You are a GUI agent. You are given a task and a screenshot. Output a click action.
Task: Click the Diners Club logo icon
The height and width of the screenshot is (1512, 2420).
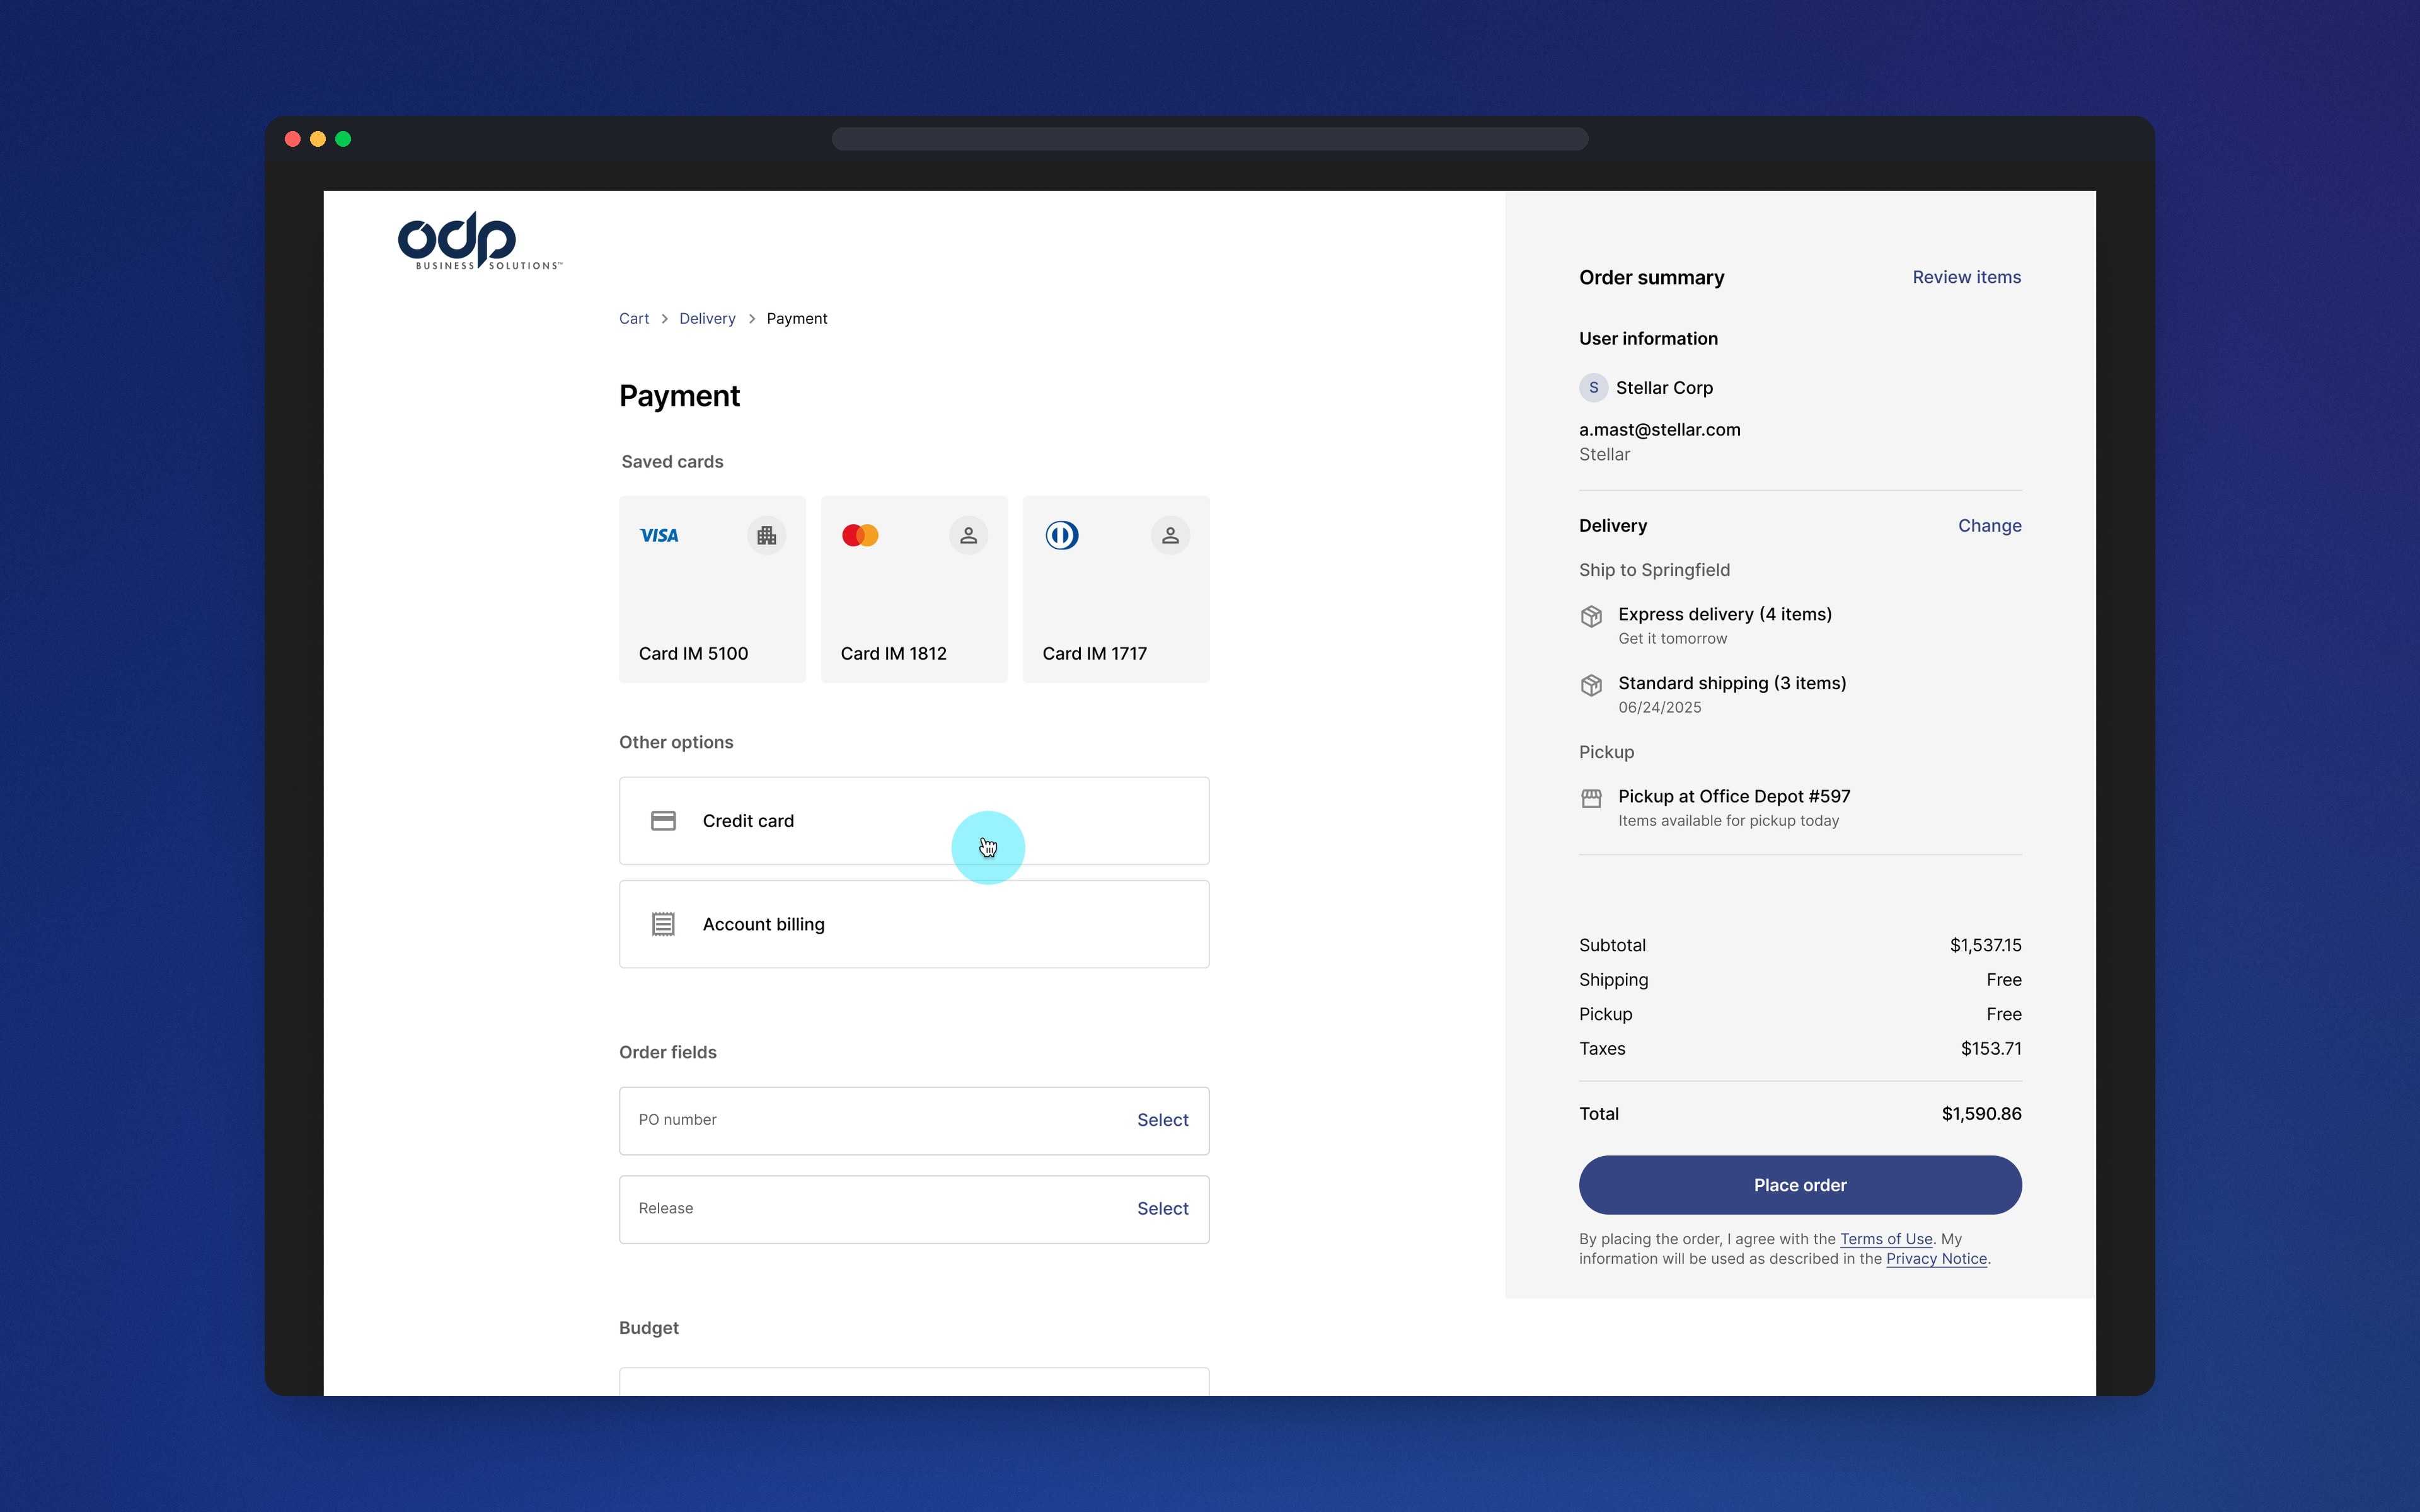pos(1062,536)
